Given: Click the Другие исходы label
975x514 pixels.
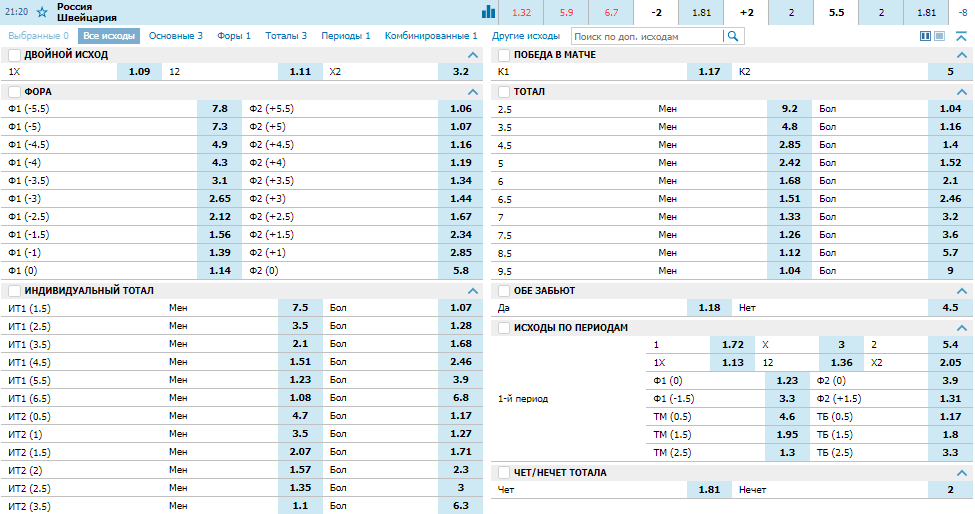Looking at the screenshot, I should tap(525, 36).
